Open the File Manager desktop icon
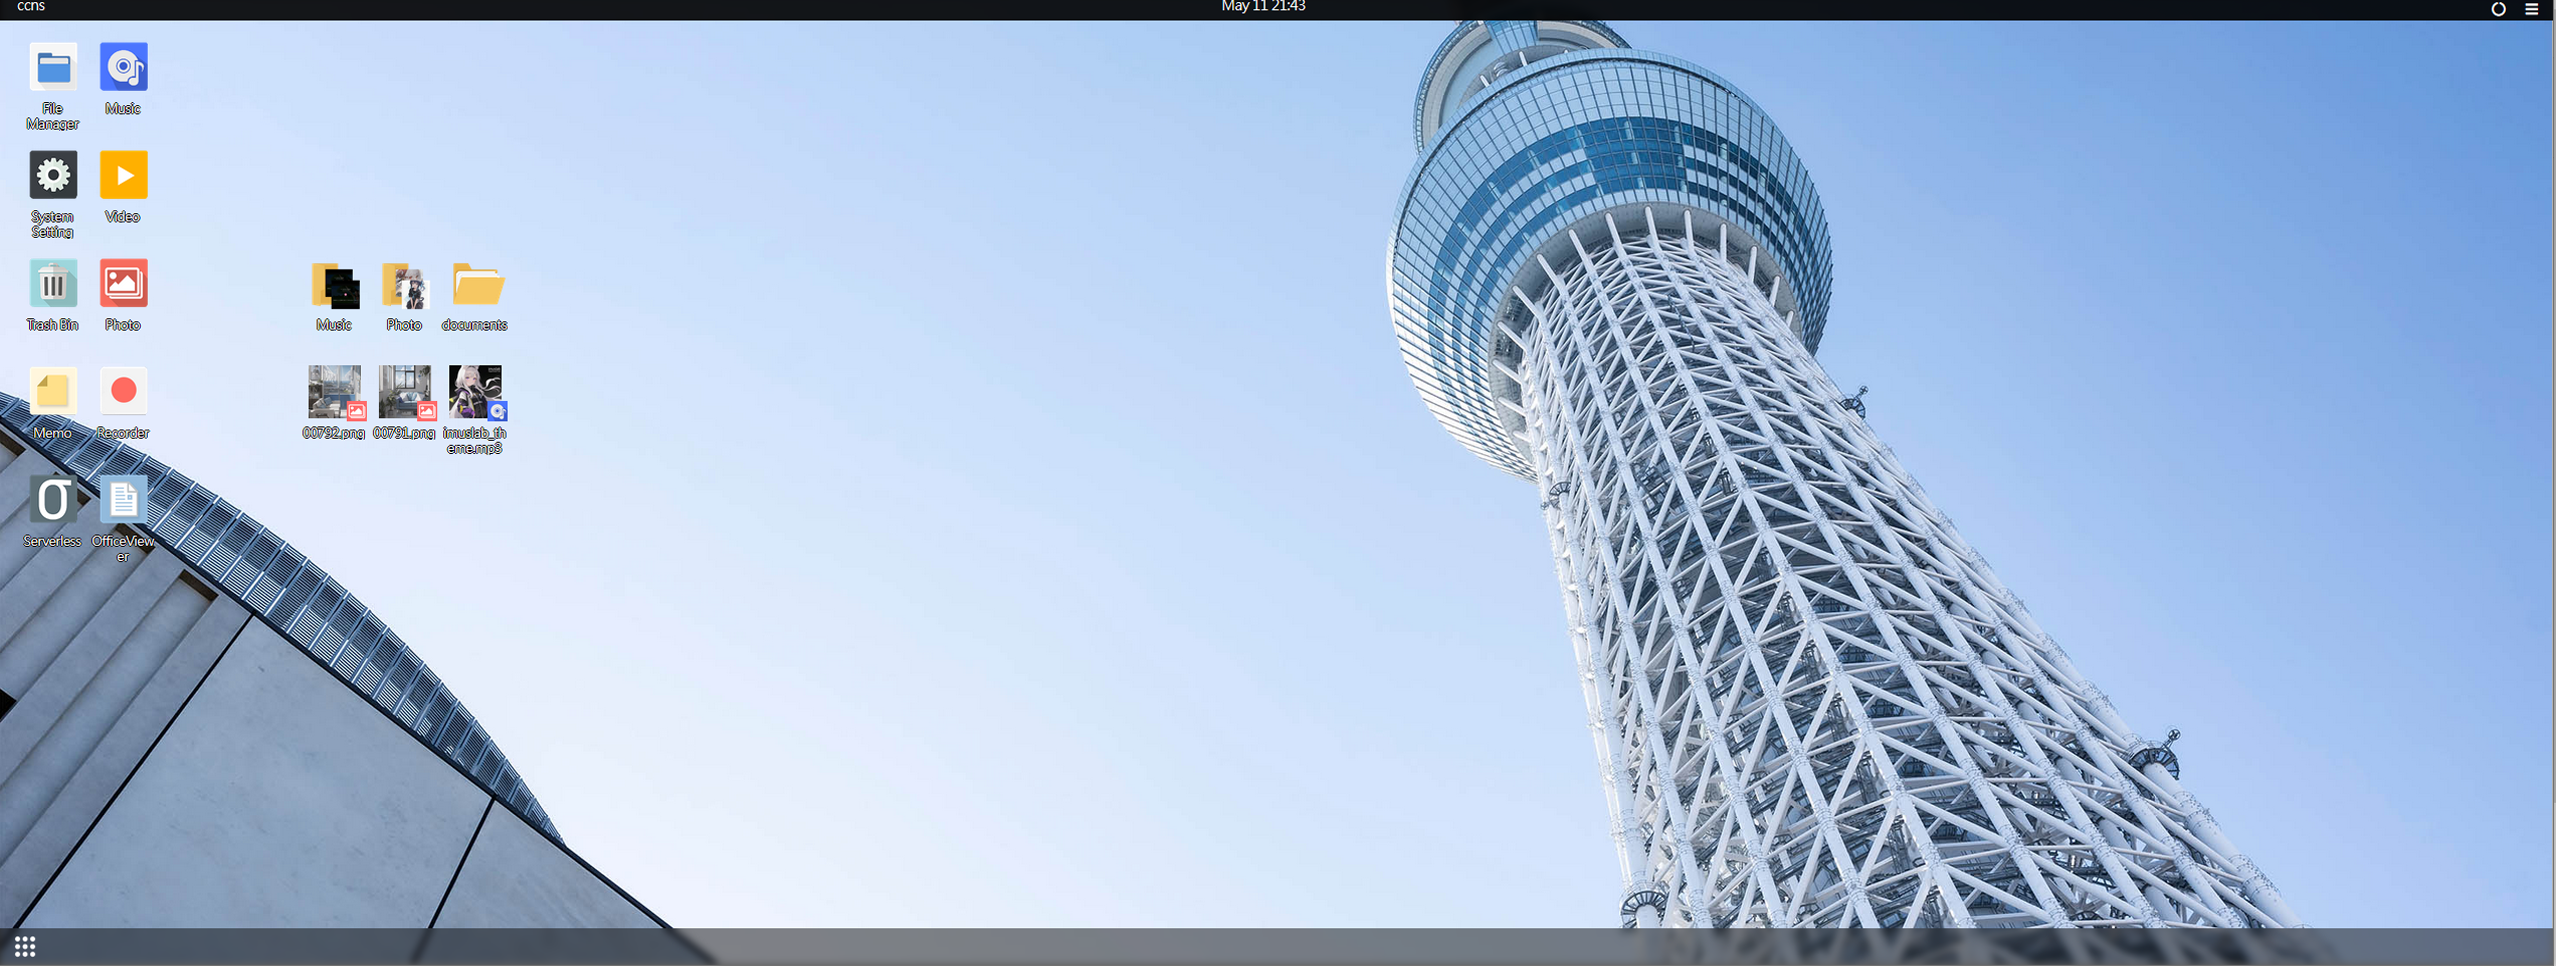Image resolution: width=2556 pixels, height=966 pixels. tap(53, 69)
